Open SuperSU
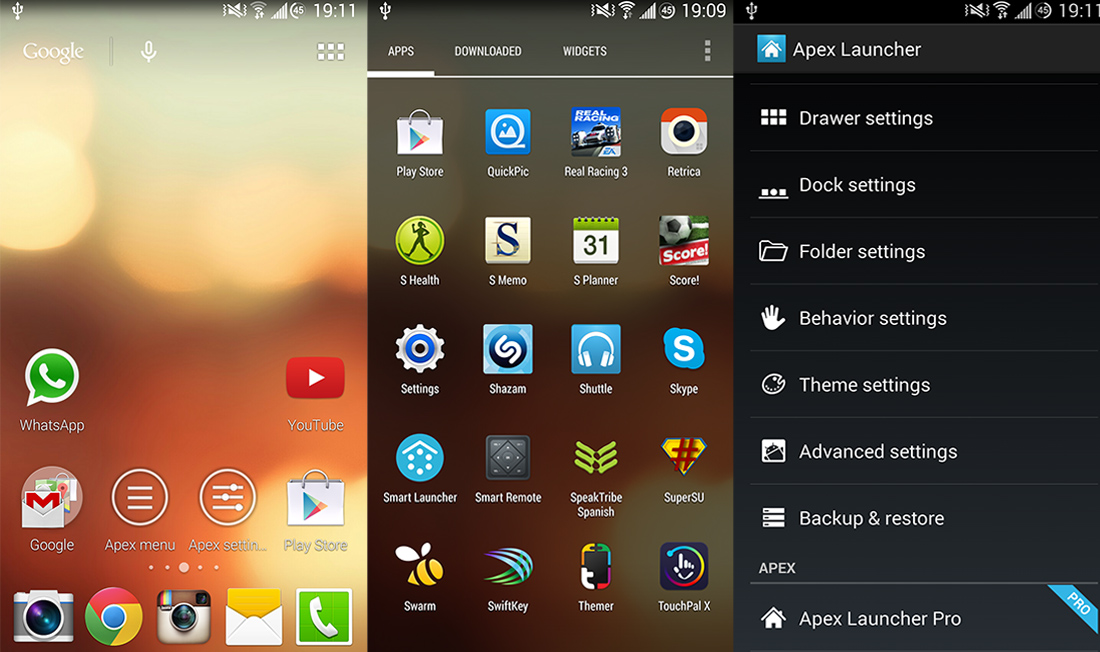Viewport: 1100px width, 652px height. coord(683,462)
